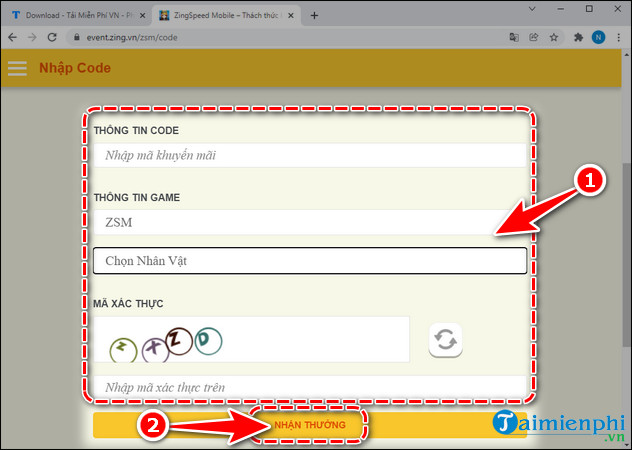This screenshot has height=450, width=632.
Task: Maximize the browser window
Action: coord(589,9)
